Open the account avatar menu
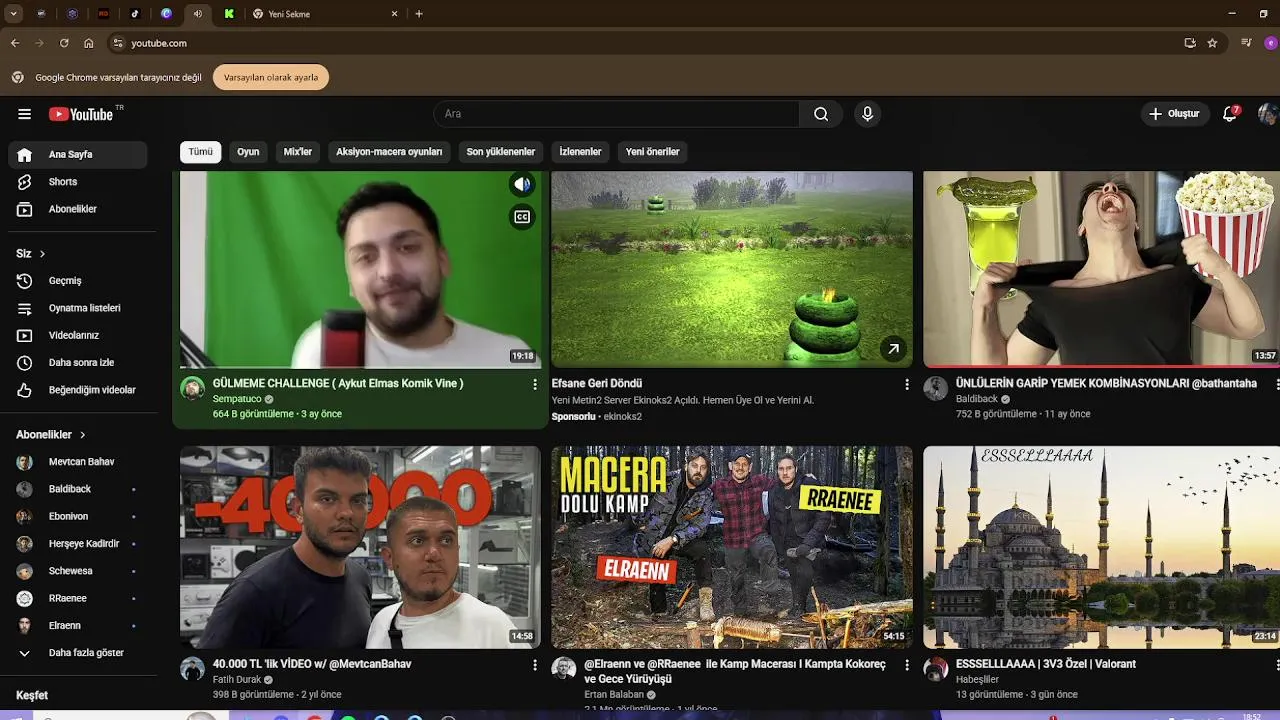The width and height of the screenshot is (1280, 720). [1268, 114]
